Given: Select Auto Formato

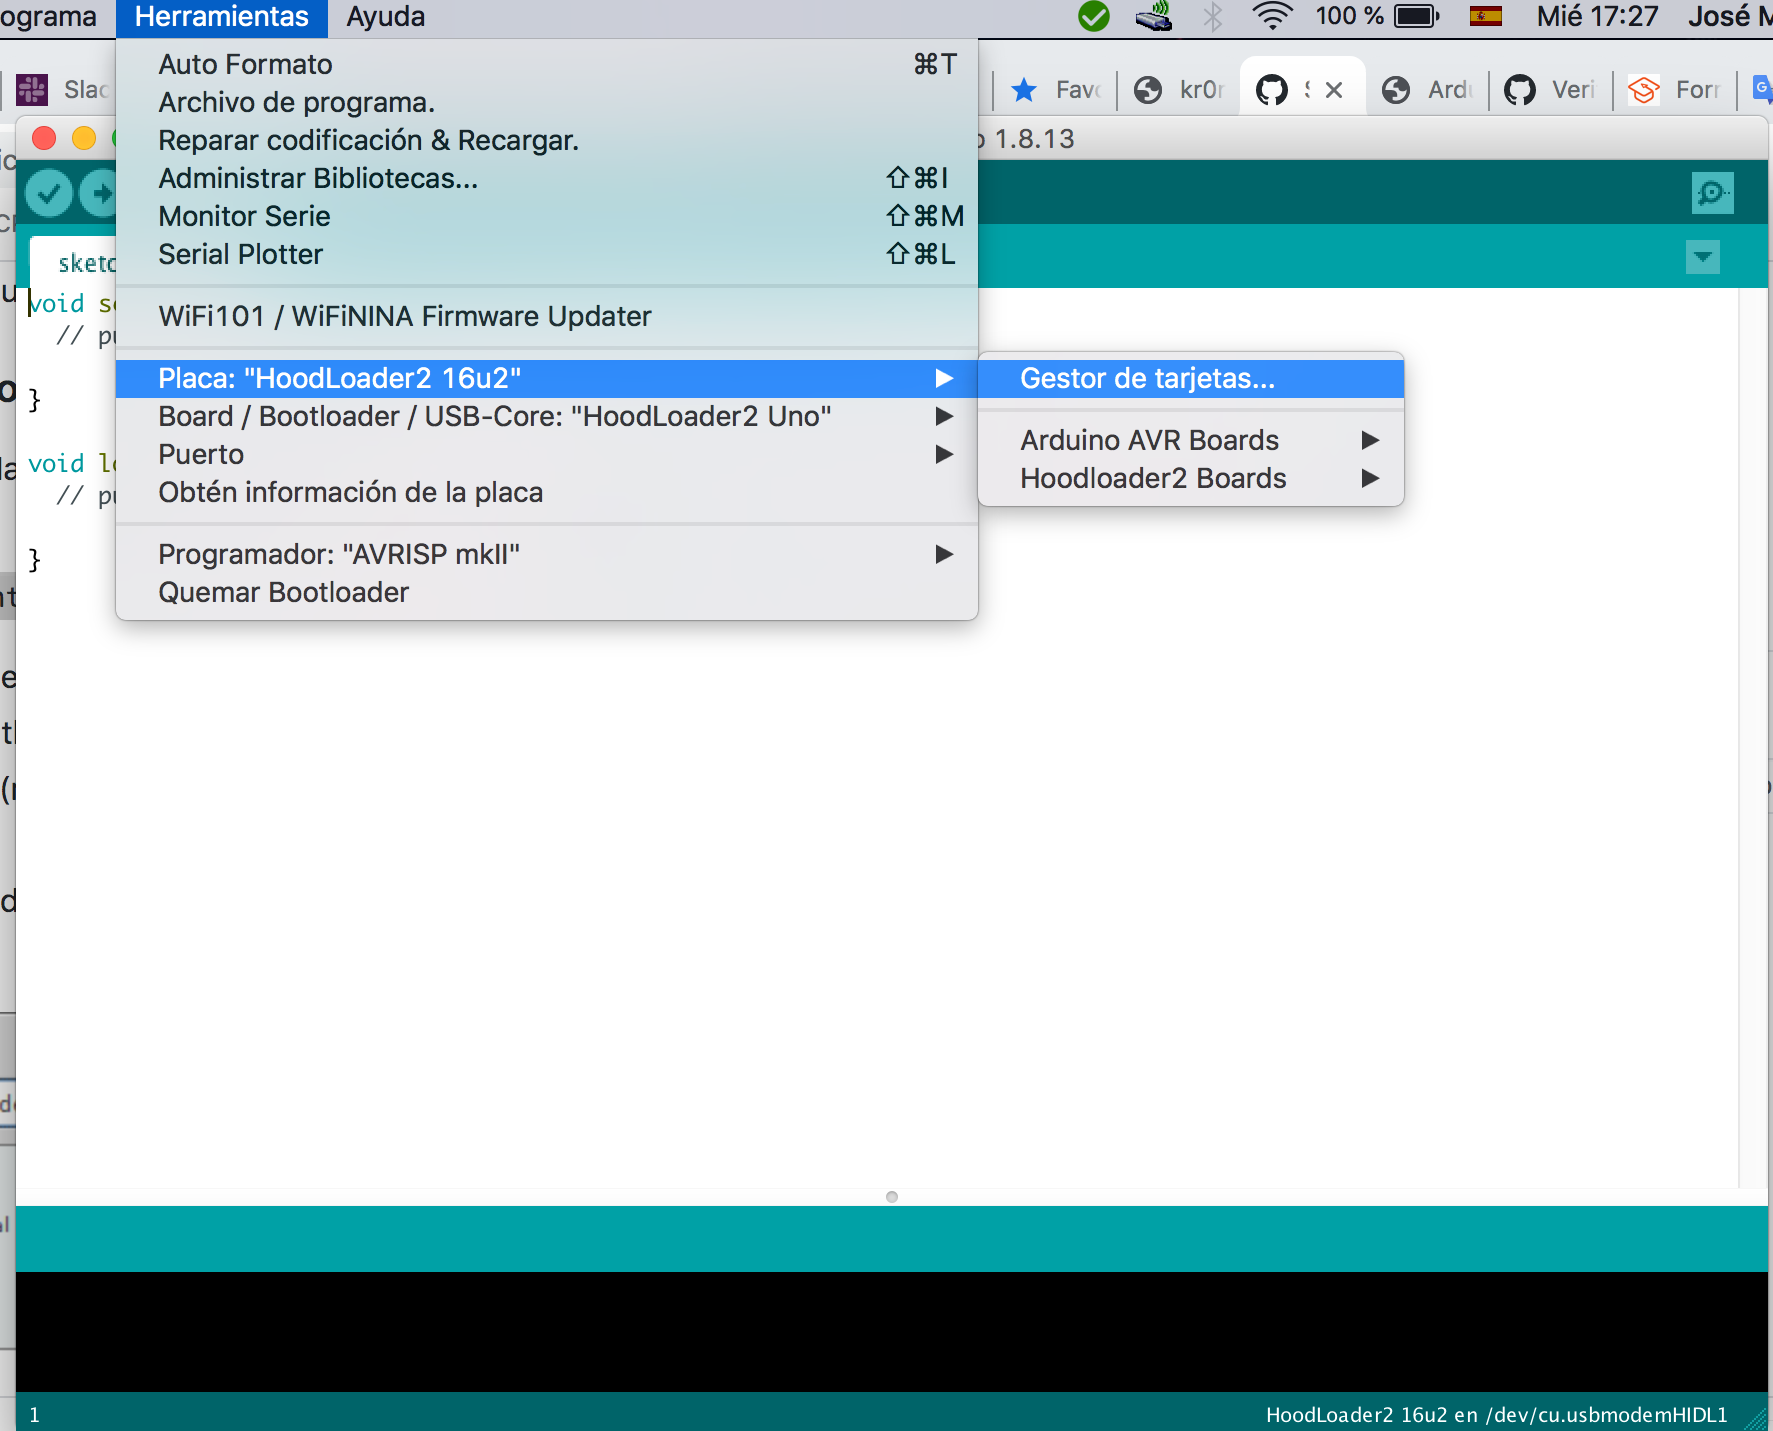Looking at the screenshot, I should click(547, 64).
